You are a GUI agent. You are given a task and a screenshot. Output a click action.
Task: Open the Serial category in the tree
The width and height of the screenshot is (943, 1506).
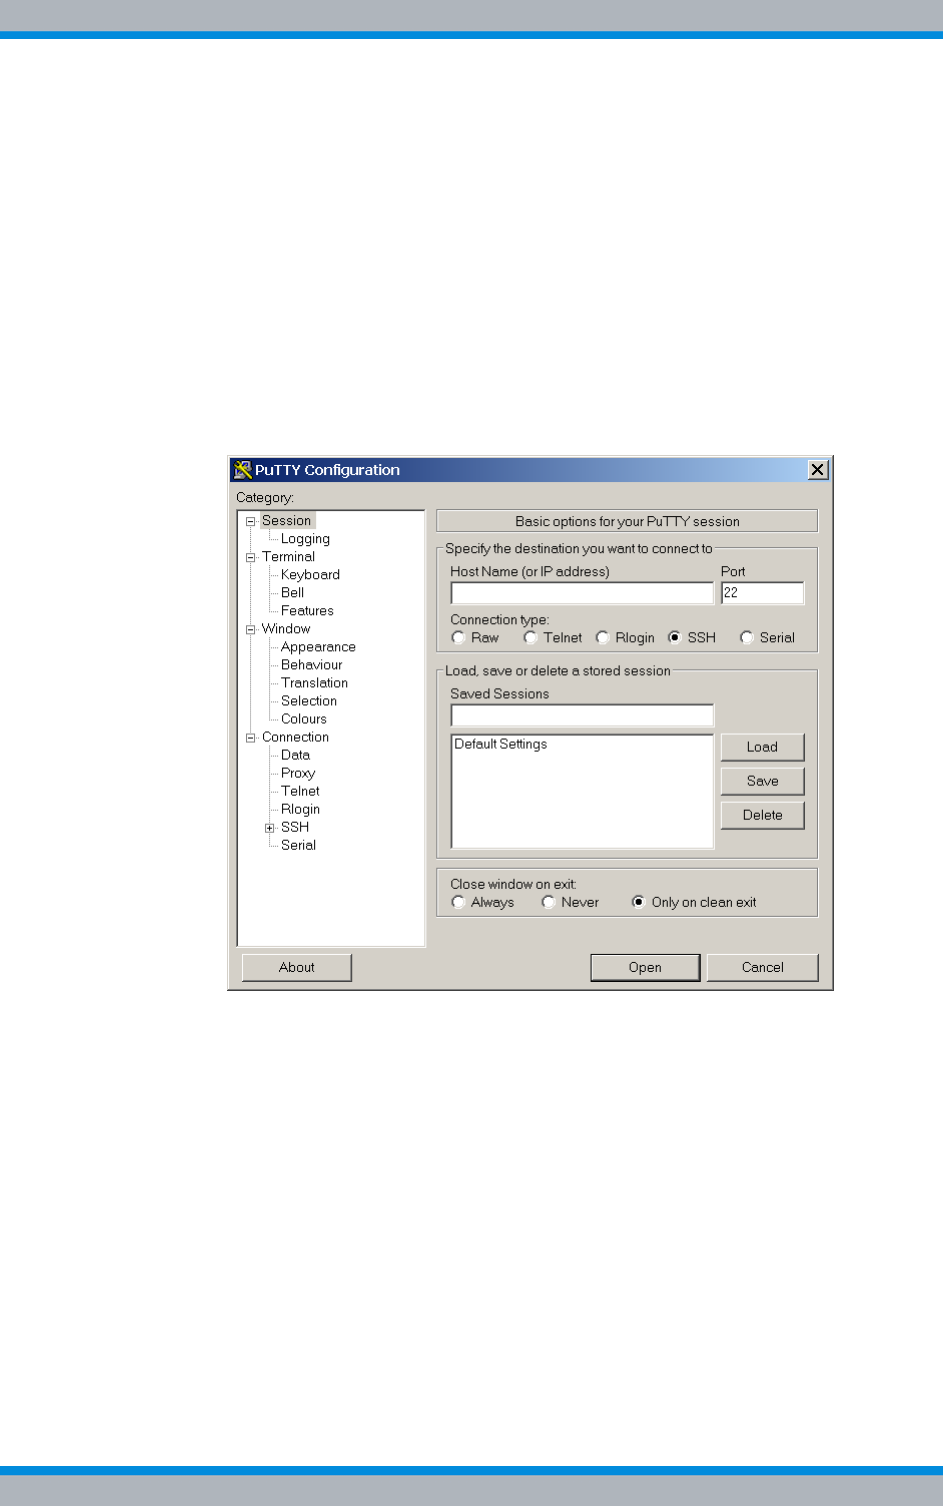coord(298,845)
